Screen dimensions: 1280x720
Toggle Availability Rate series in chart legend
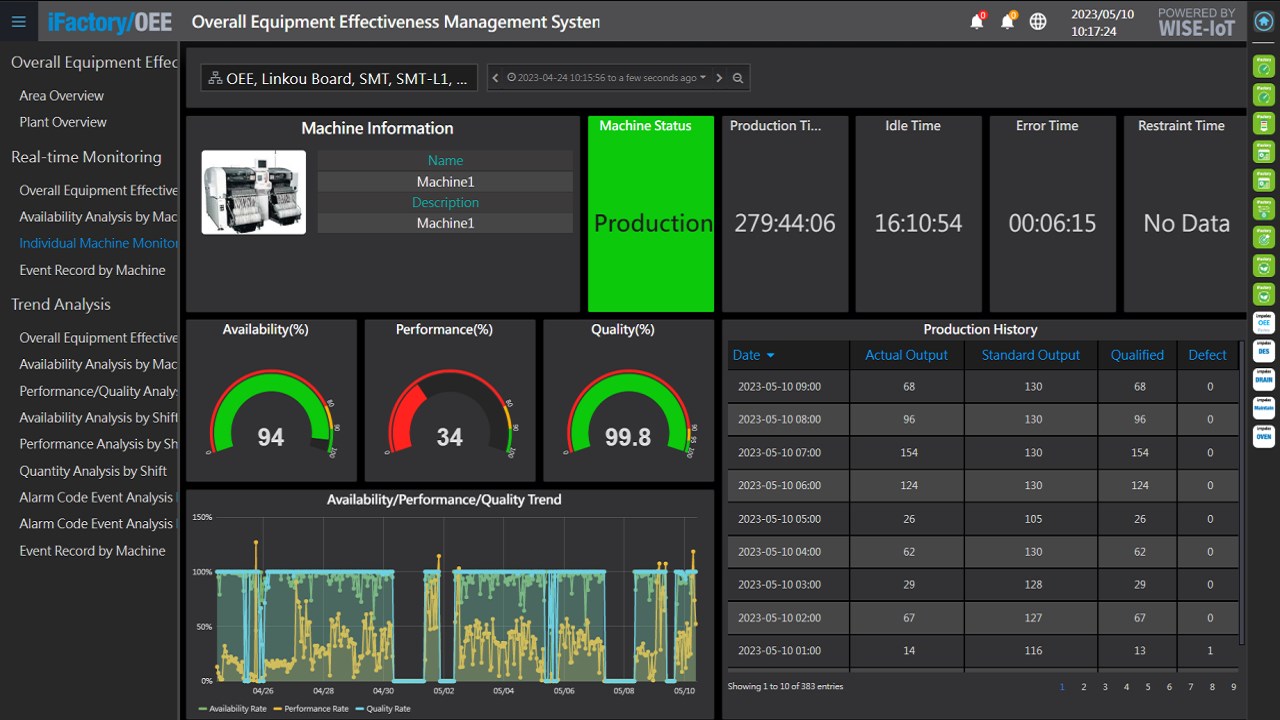pos(232,709)
